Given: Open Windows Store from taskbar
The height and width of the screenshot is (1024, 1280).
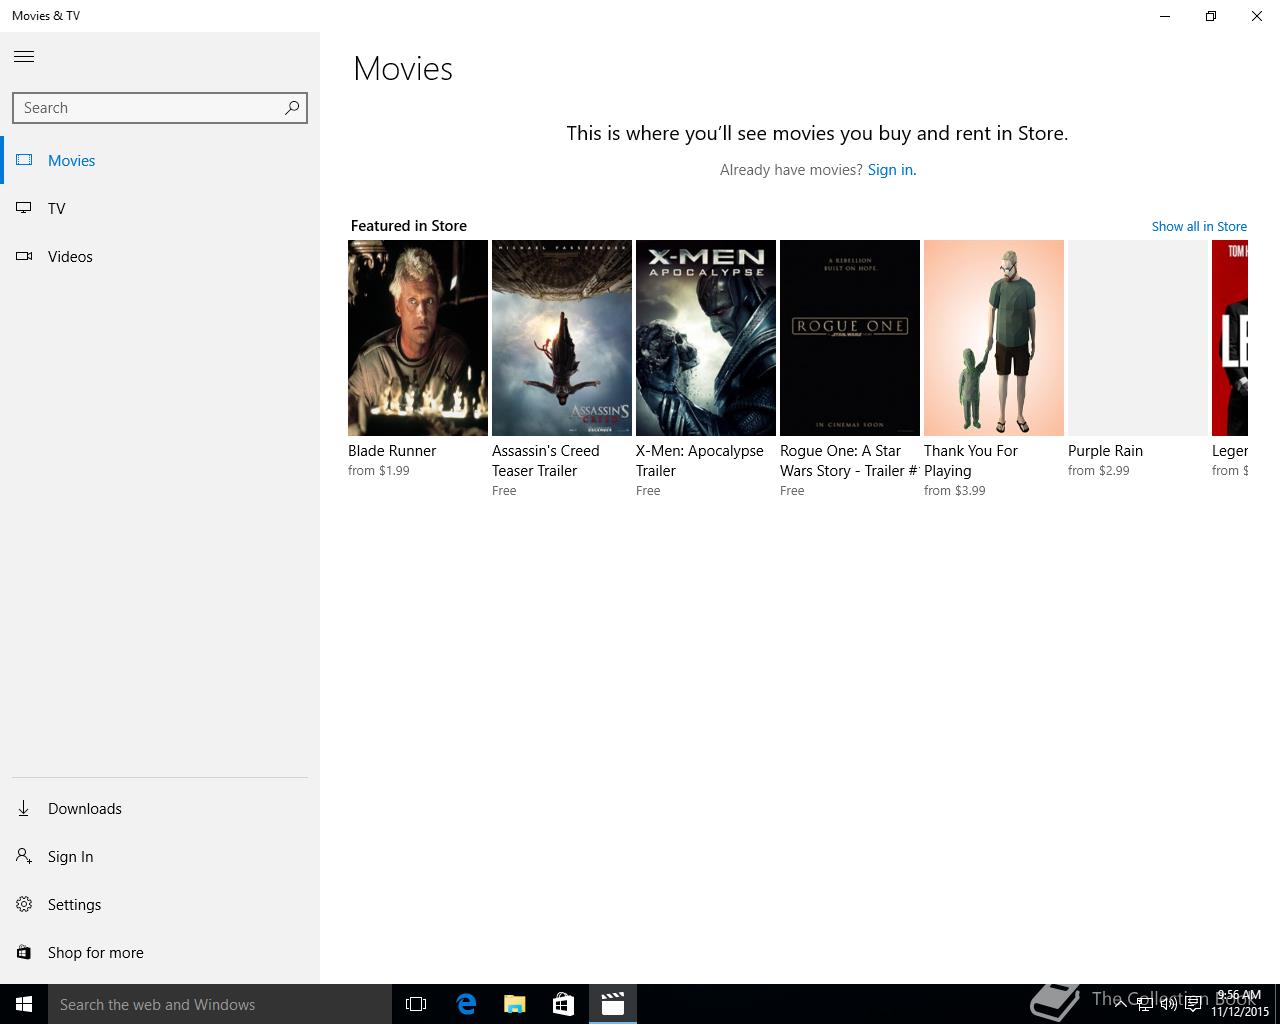Looking at the screenshot, I should click(x=564, y=1004).
